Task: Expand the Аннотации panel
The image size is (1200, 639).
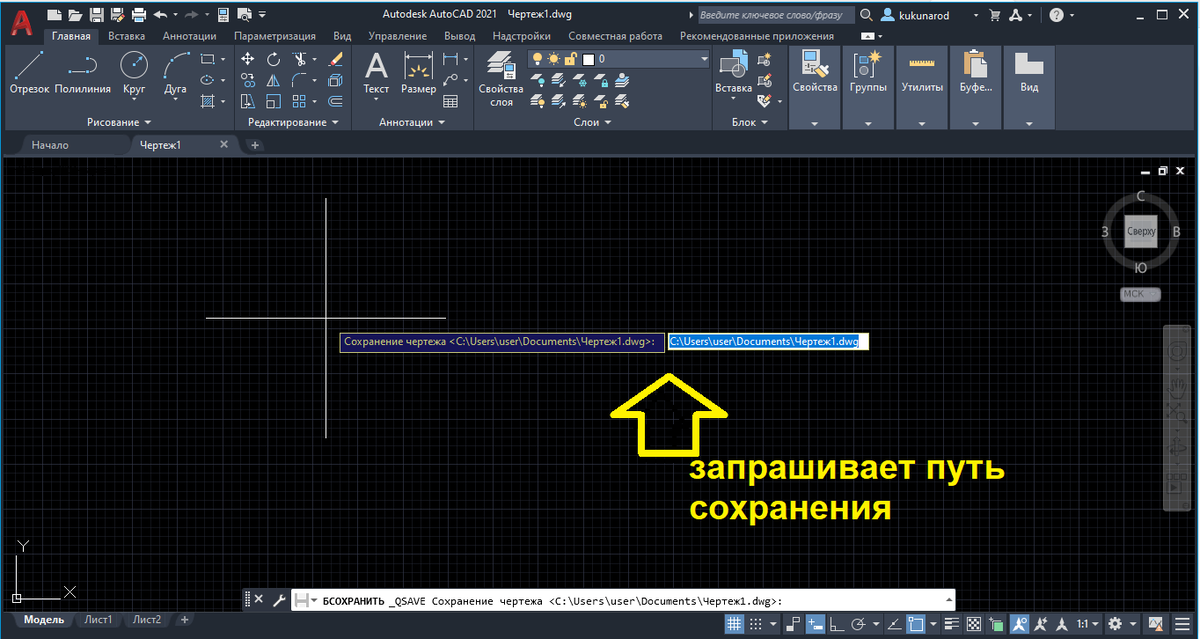Action: pos(412,122)
